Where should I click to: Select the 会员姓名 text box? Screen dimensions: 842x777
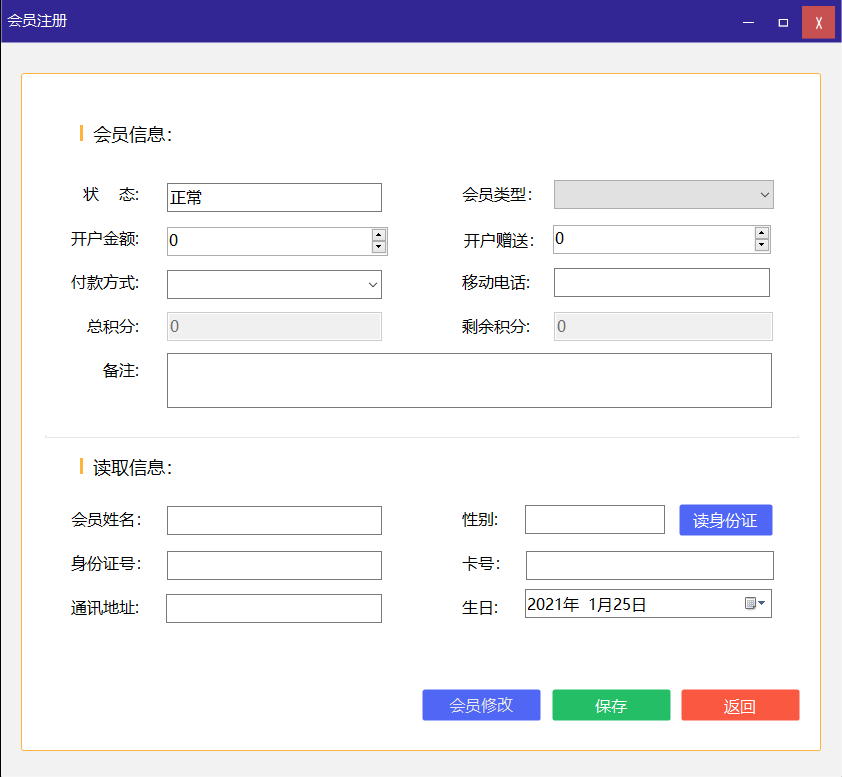[274, 520]
